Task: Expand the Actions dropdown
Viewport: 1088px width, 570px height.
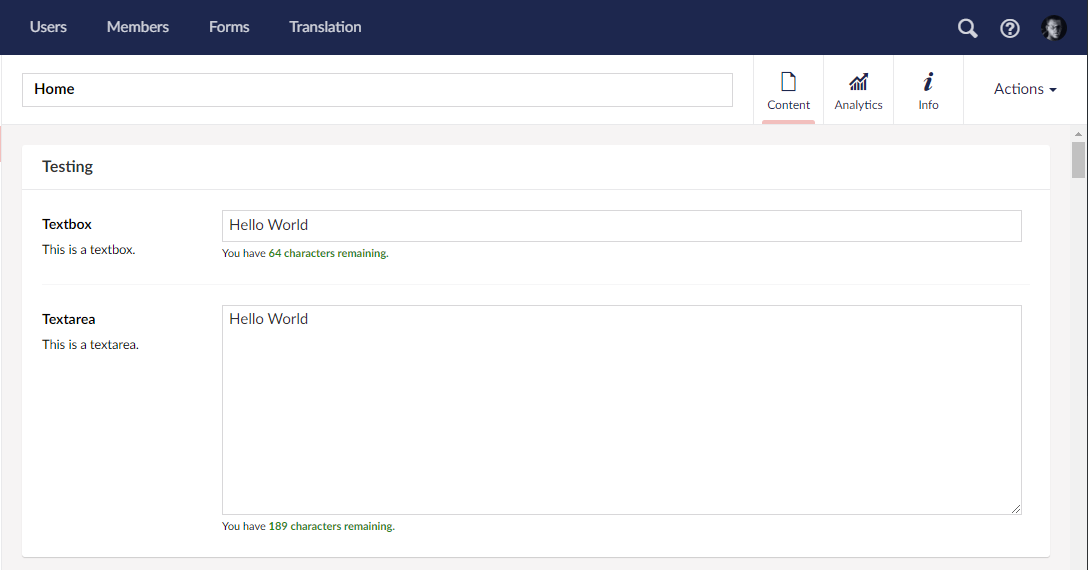Action: 1025,89
